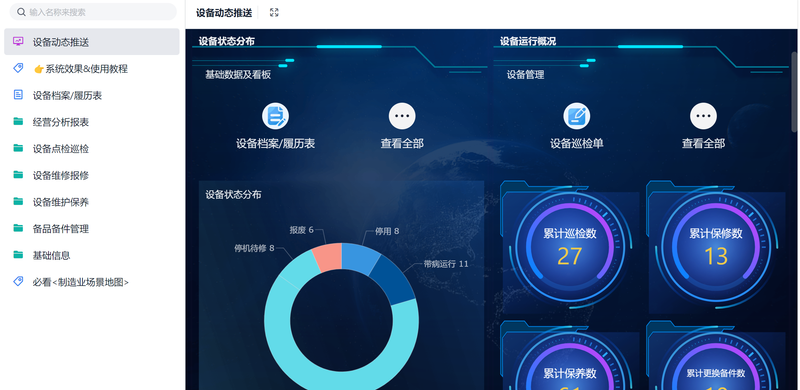This screenshot has width=800, height=390.
Task: Open 设备档案/履历表 in the sidebar
Action: pos(92,95)
